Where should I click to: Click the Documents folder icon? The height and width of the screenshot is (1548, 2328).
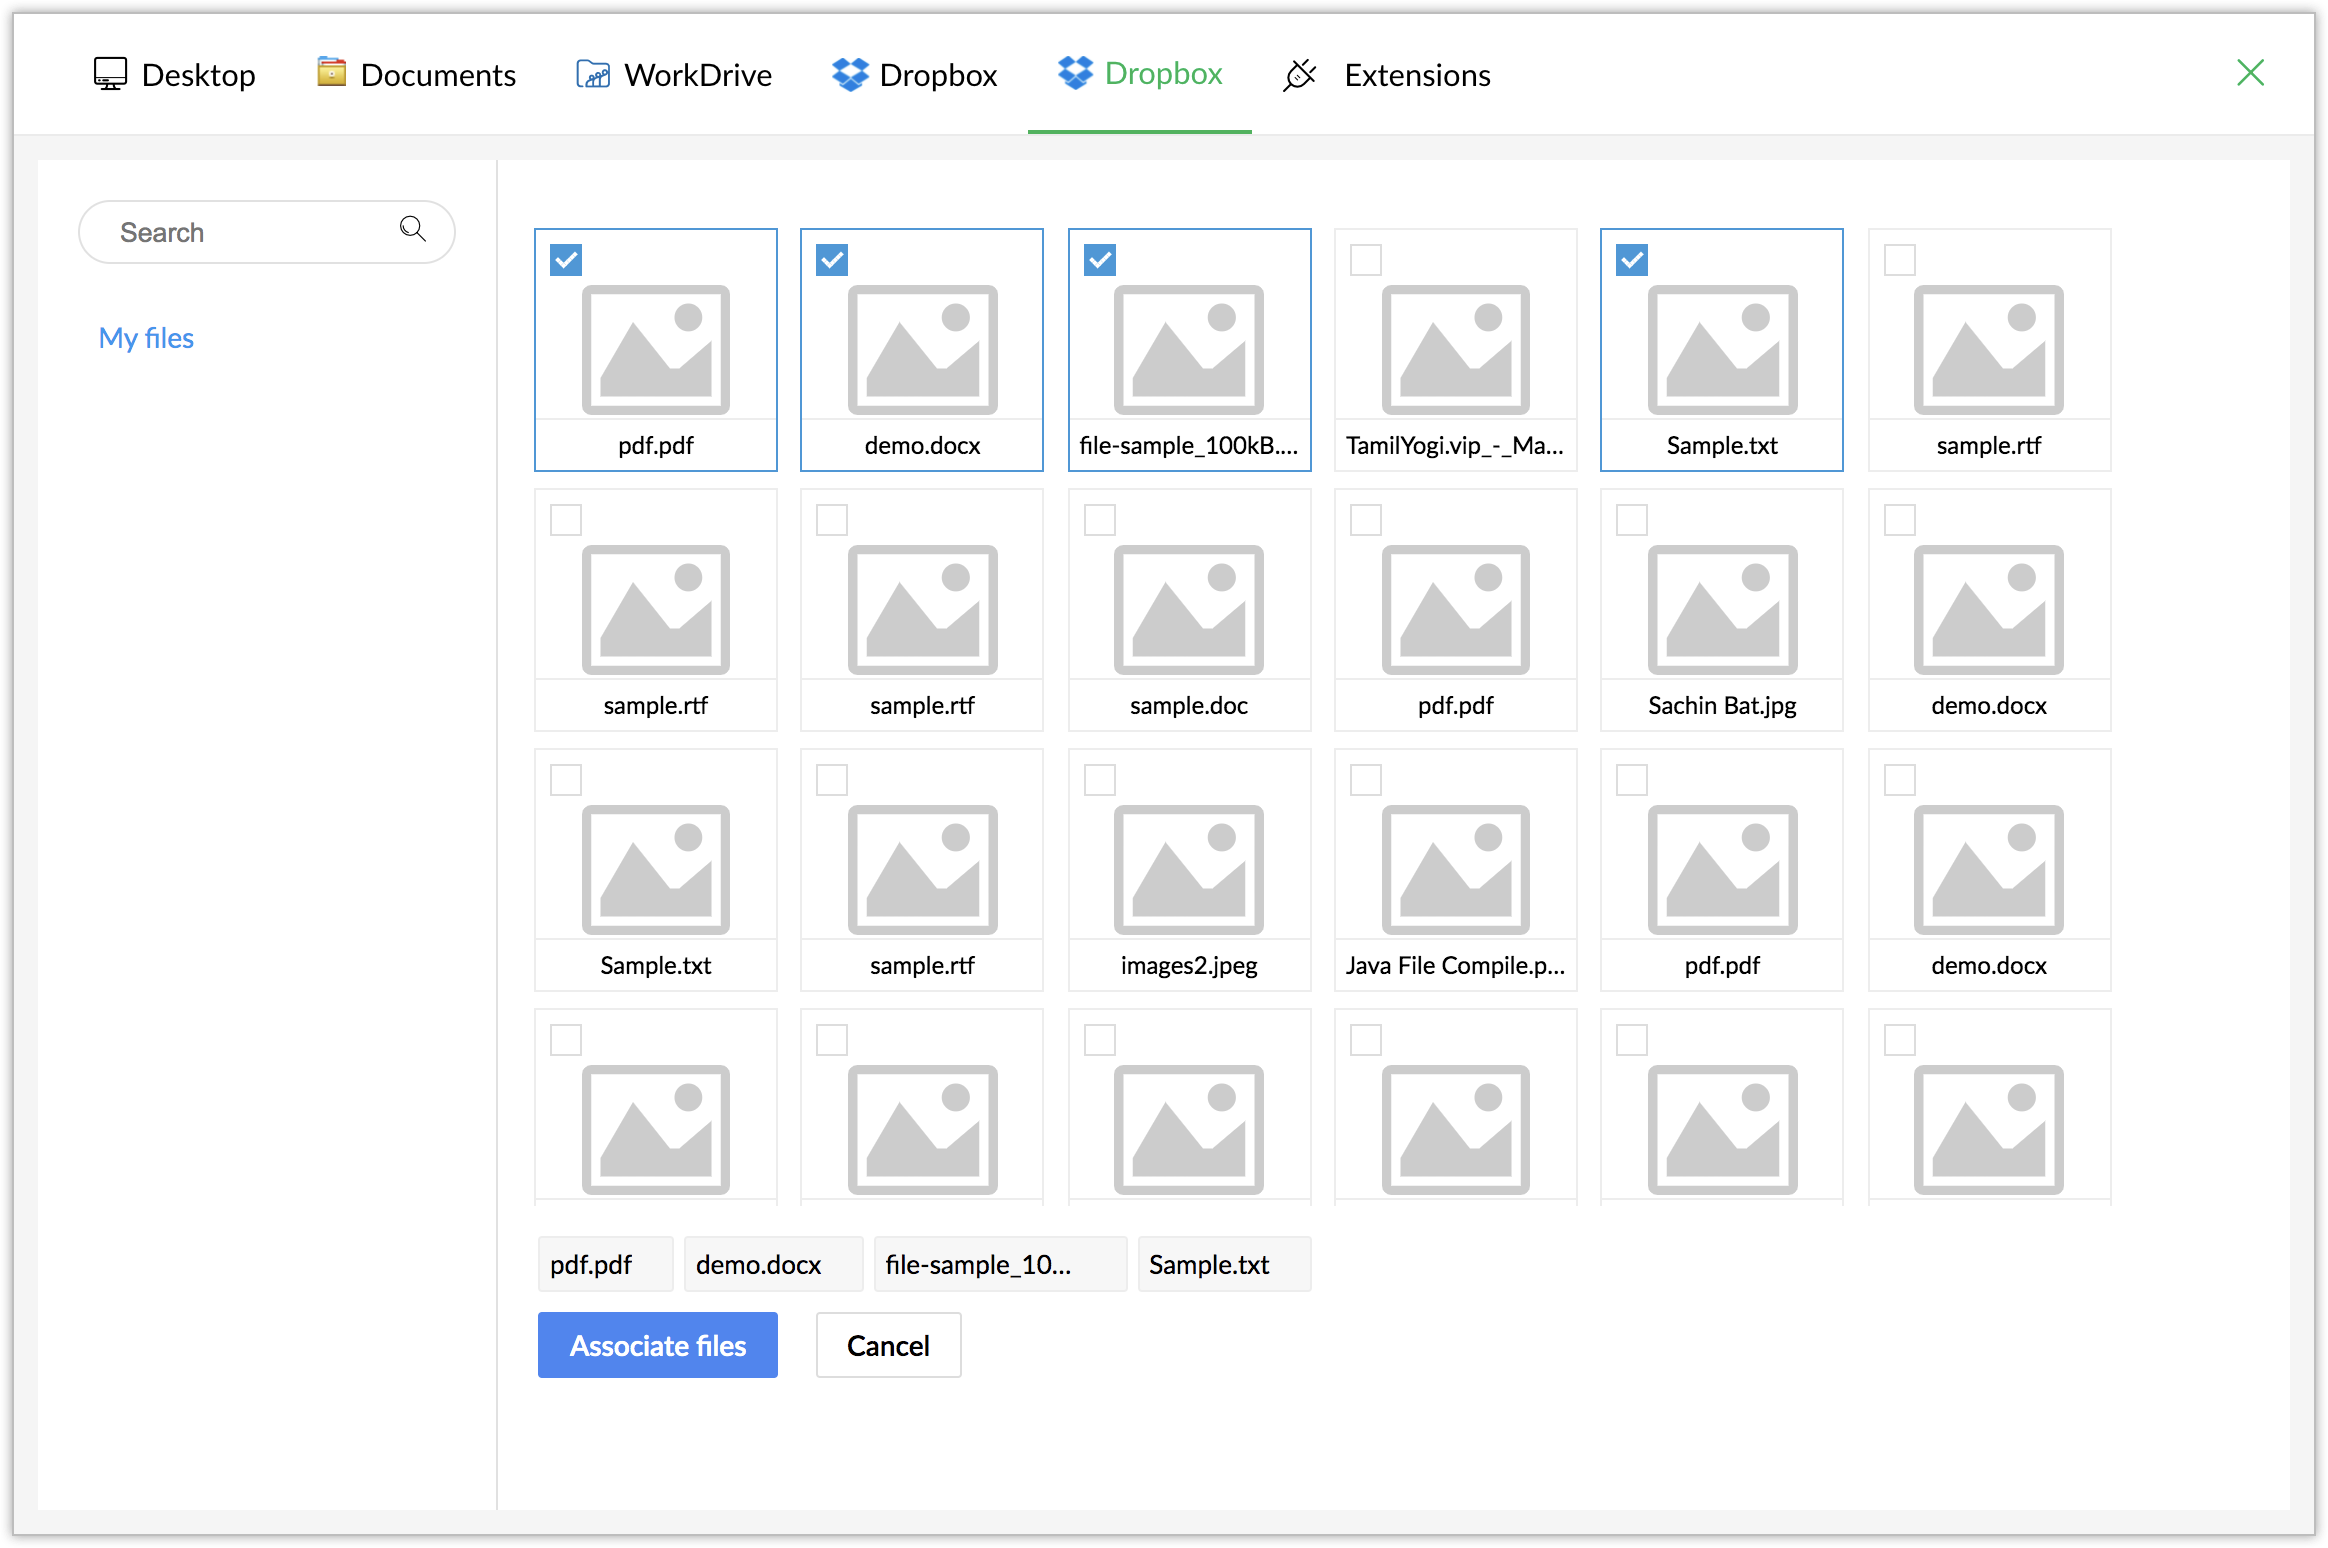pos(331,72)
